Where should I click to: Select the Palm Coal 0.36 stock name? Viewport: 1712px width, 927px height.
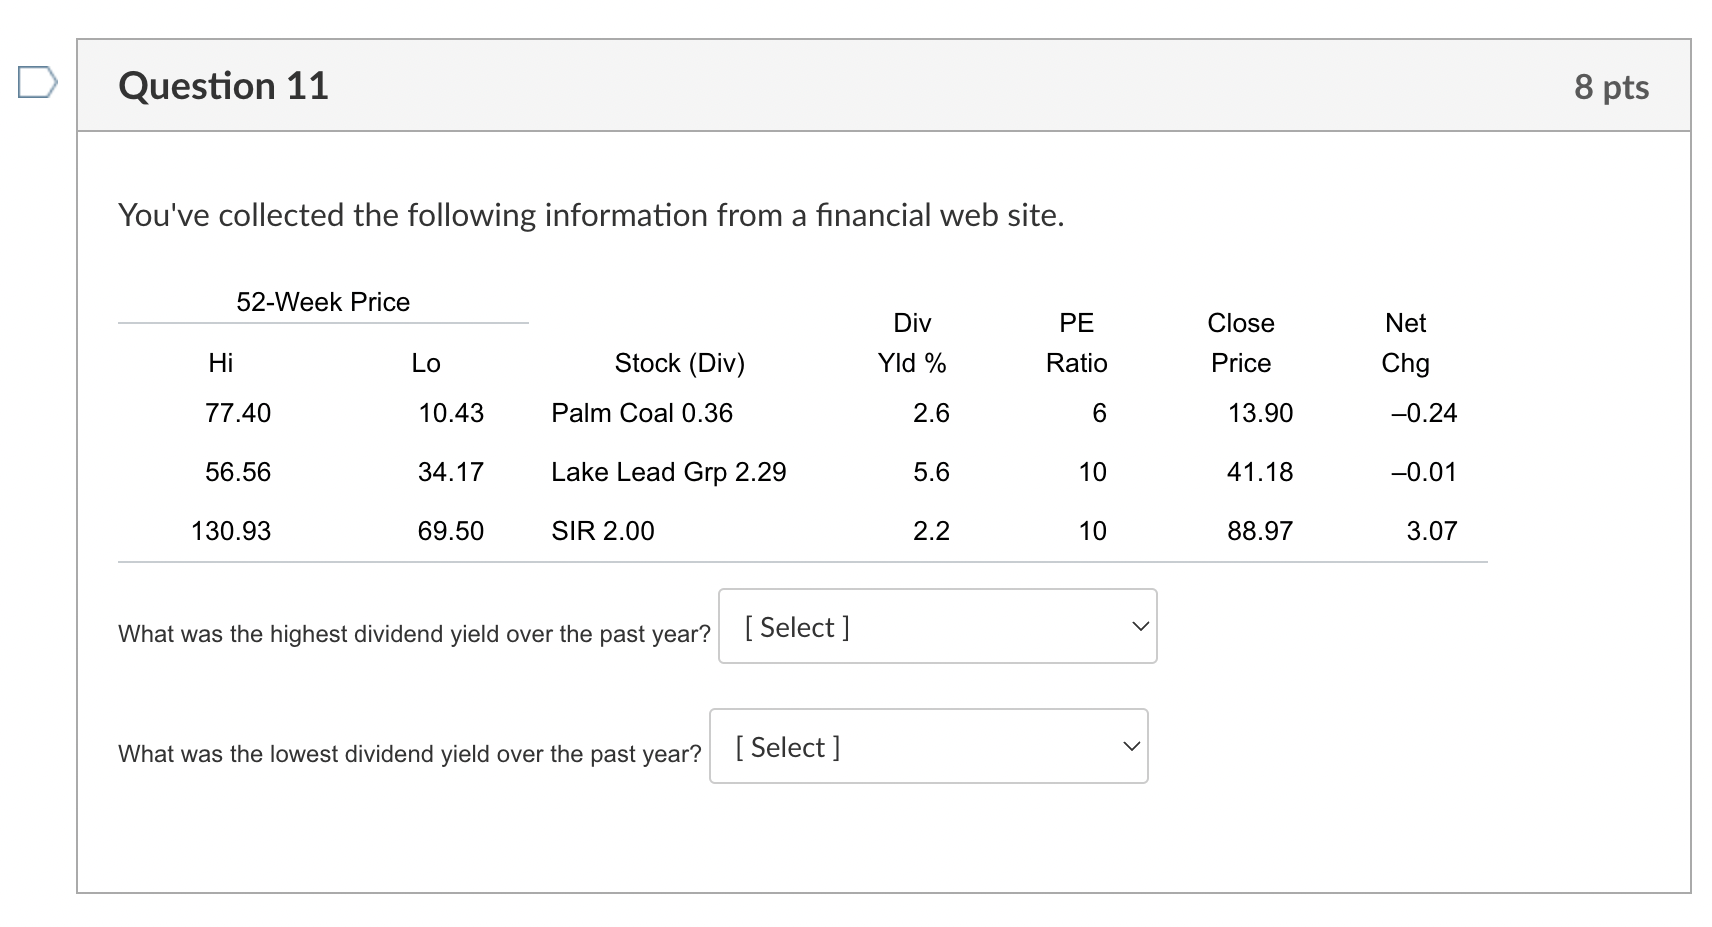(x=642, y=413)
